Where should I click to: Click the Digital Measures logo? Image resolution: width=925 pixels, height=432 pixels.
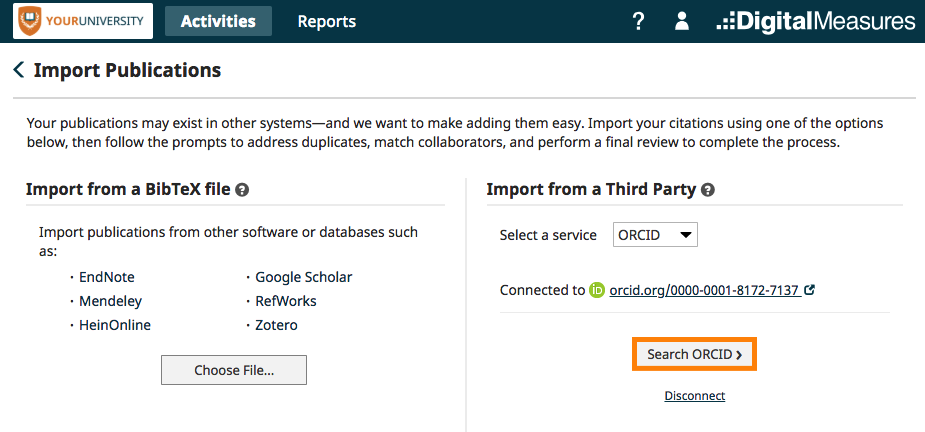click(x=816, y=22)
